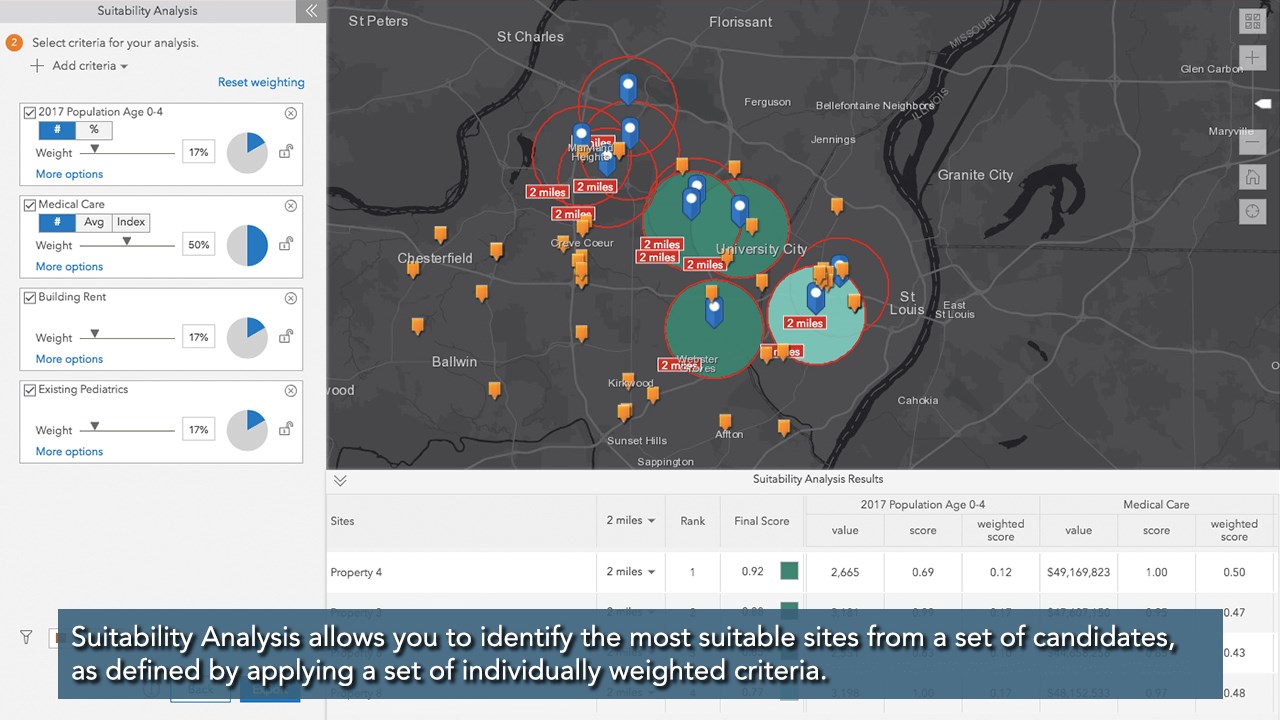Click the 0.69 population score cell

pos(923,573)
